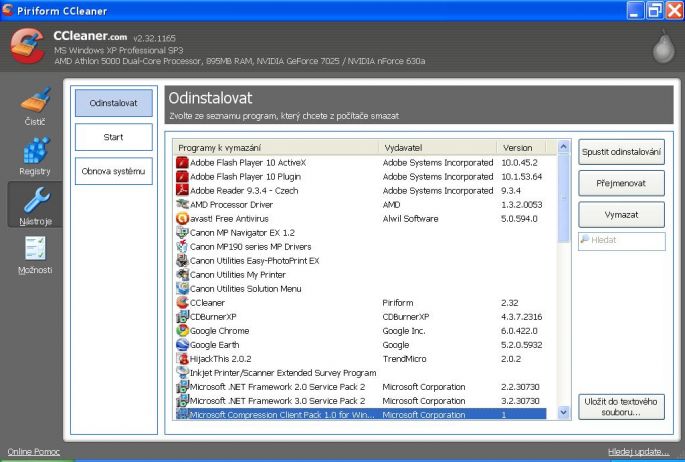Open the Čistič cleaner section
This screenshot has width=685, height=462.
tap(35, 107)
